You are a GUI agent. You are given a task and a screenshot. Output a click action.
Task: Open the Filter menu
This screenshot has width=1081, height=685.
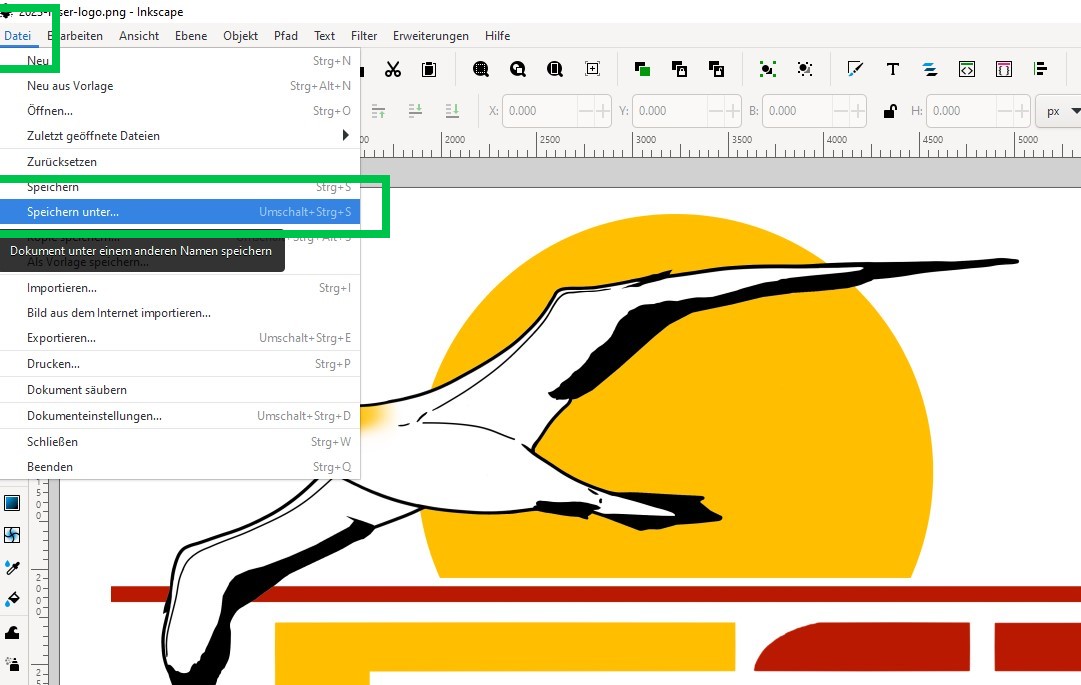click(x=364, y=36)
